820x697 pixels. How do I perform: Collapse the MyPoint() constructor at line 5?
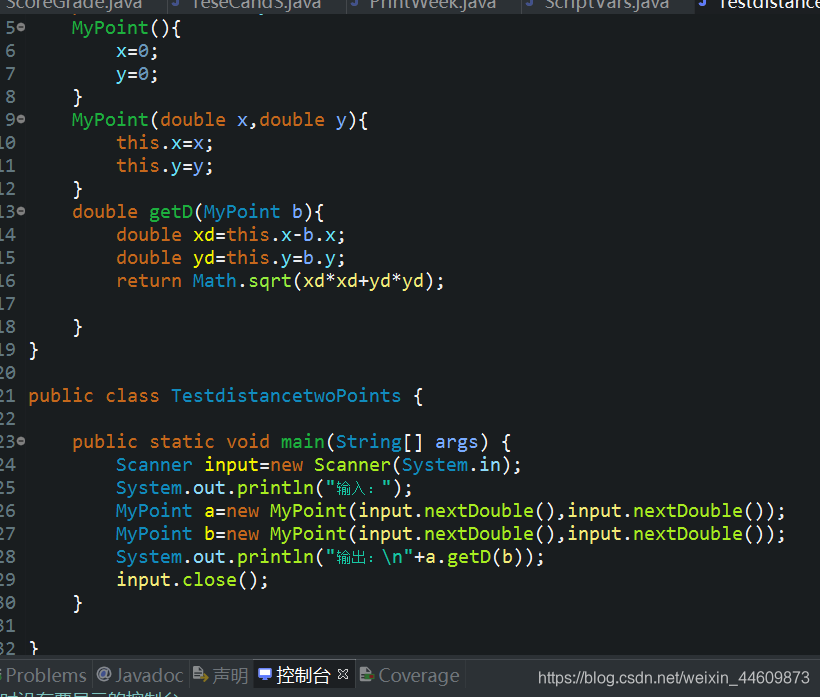coord(21,27)
